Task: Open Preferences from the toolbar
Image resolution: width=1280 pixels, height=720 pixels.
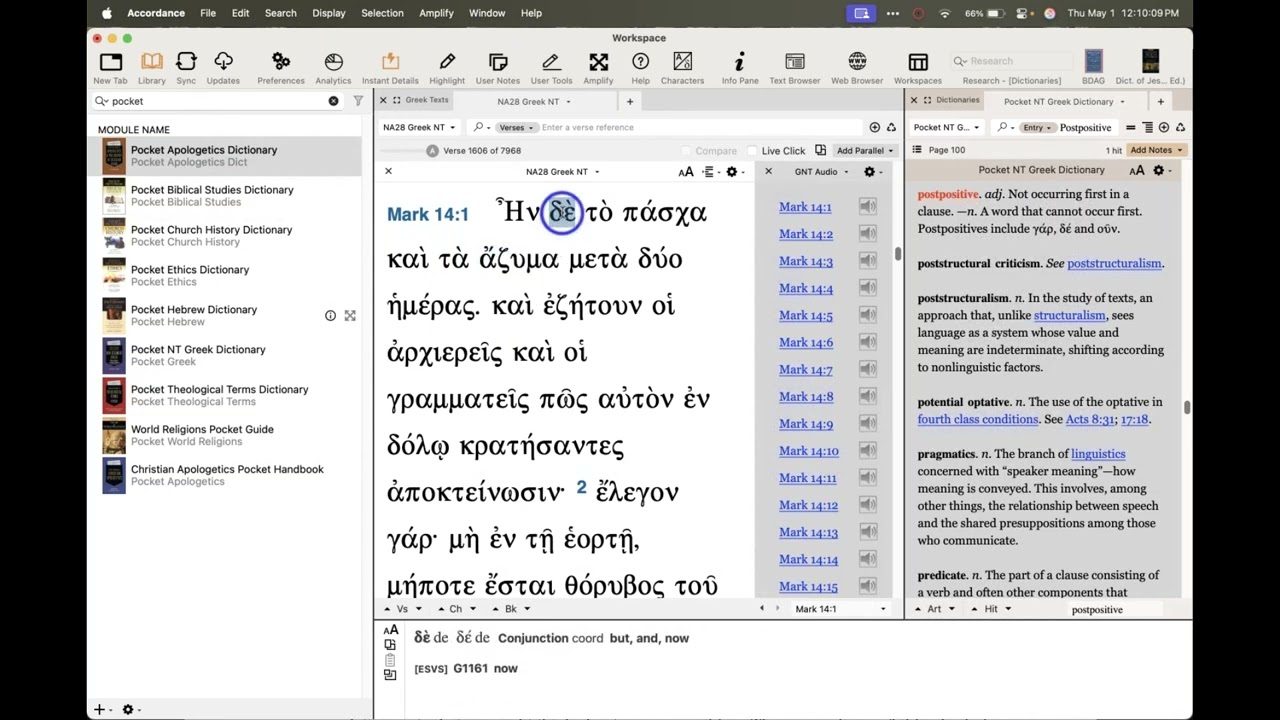Action: click(x=281, y=67)
